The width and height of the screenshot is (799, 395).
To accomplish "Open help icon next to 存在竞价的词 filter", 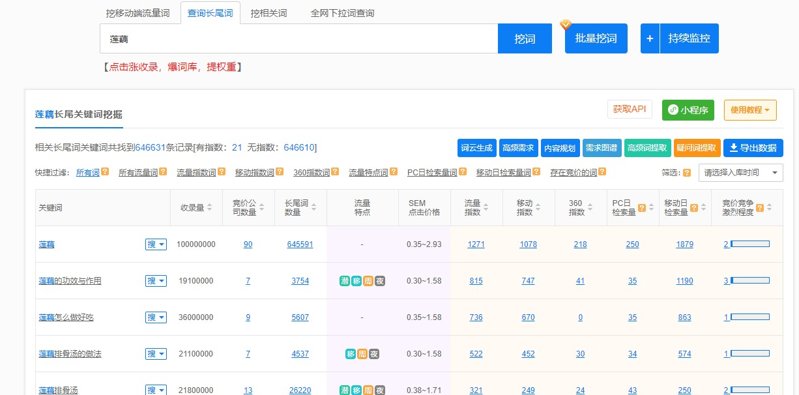I will (603, 172).
